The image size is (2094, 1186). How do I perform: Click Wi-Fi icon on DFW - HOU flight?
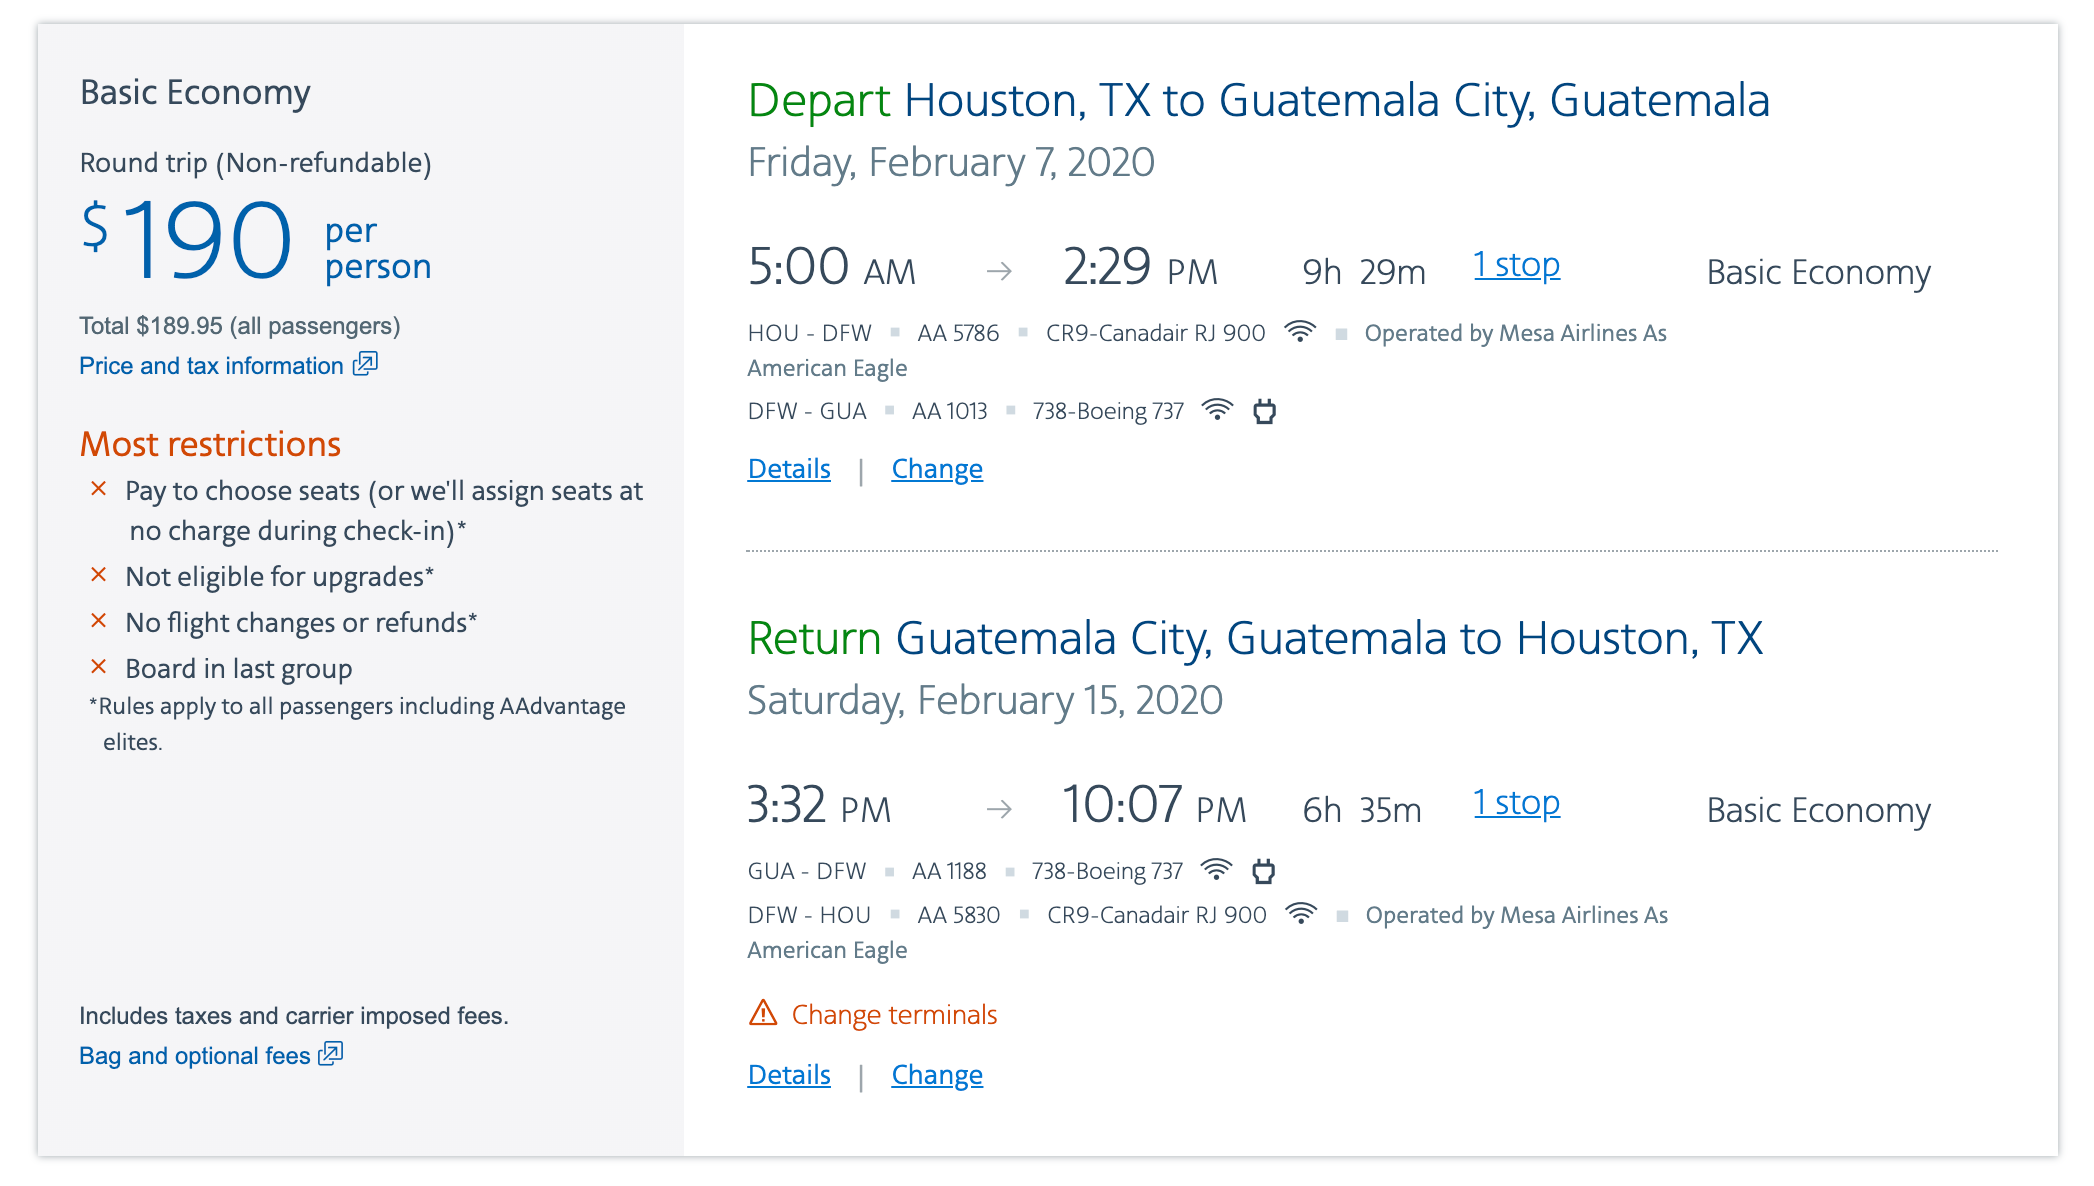coord(1301,914)
